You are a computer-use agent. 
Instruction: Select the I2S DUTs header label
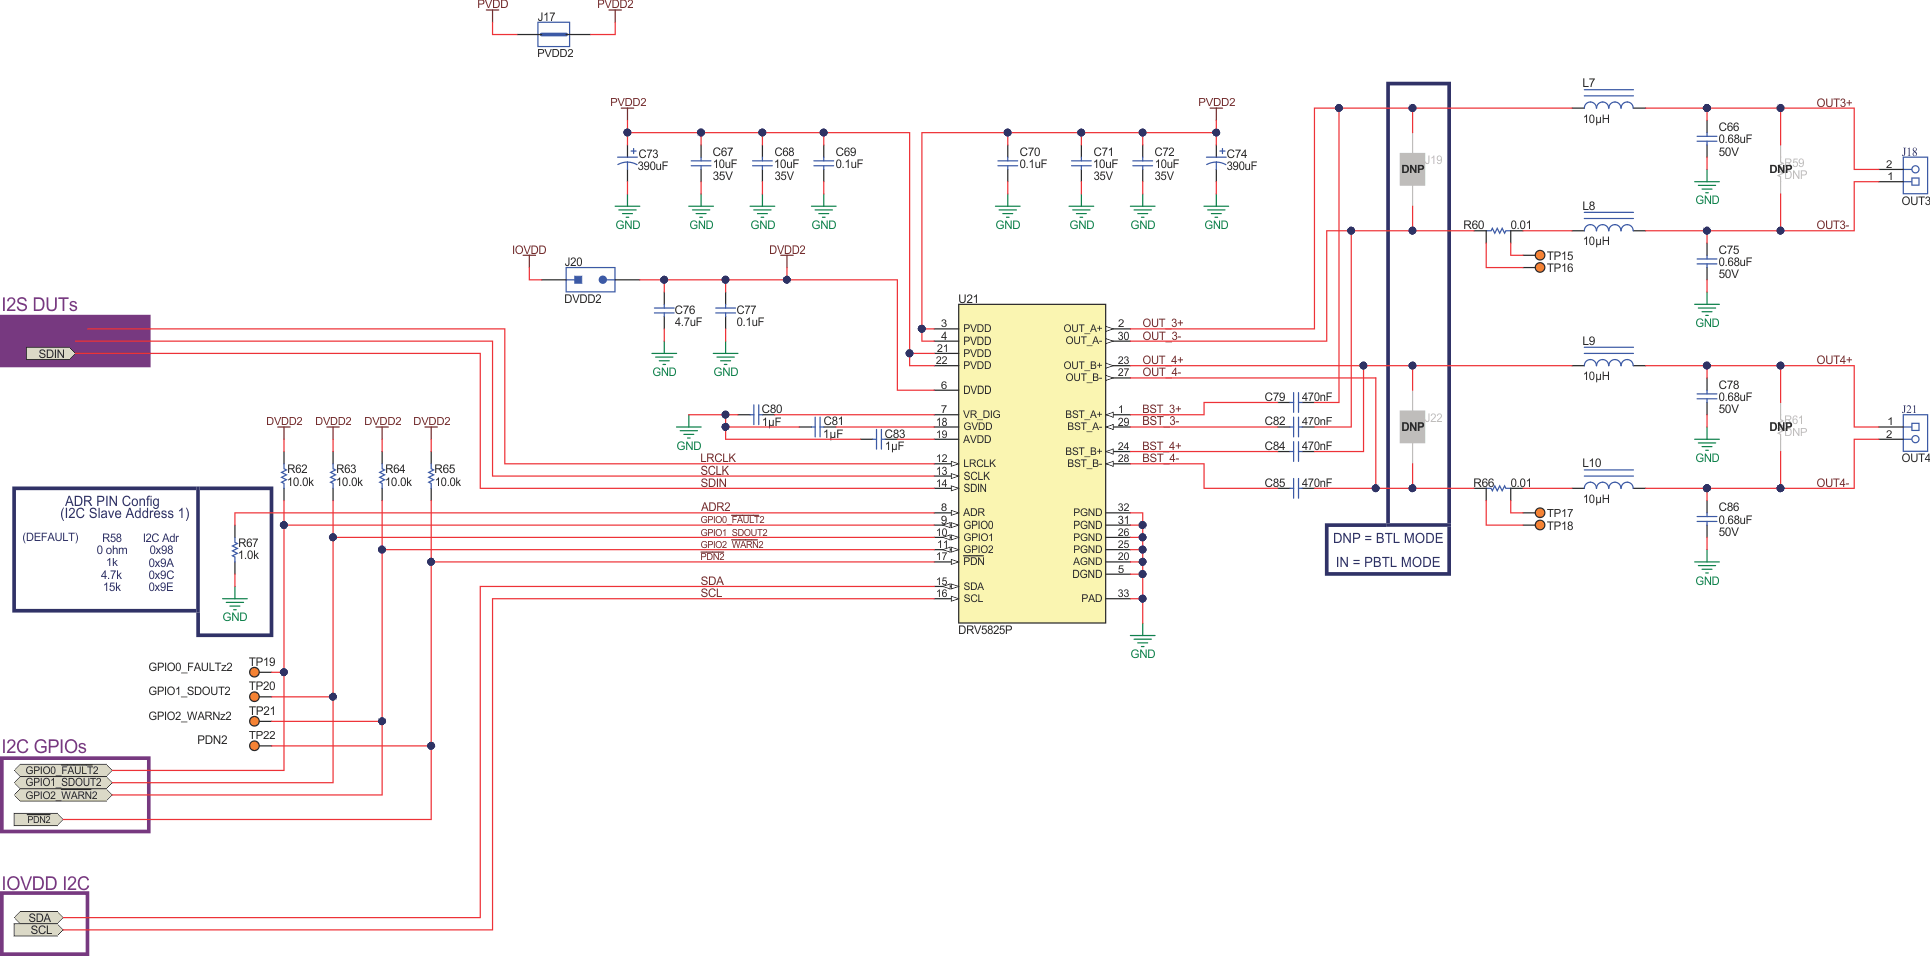[x=40, y=305]
